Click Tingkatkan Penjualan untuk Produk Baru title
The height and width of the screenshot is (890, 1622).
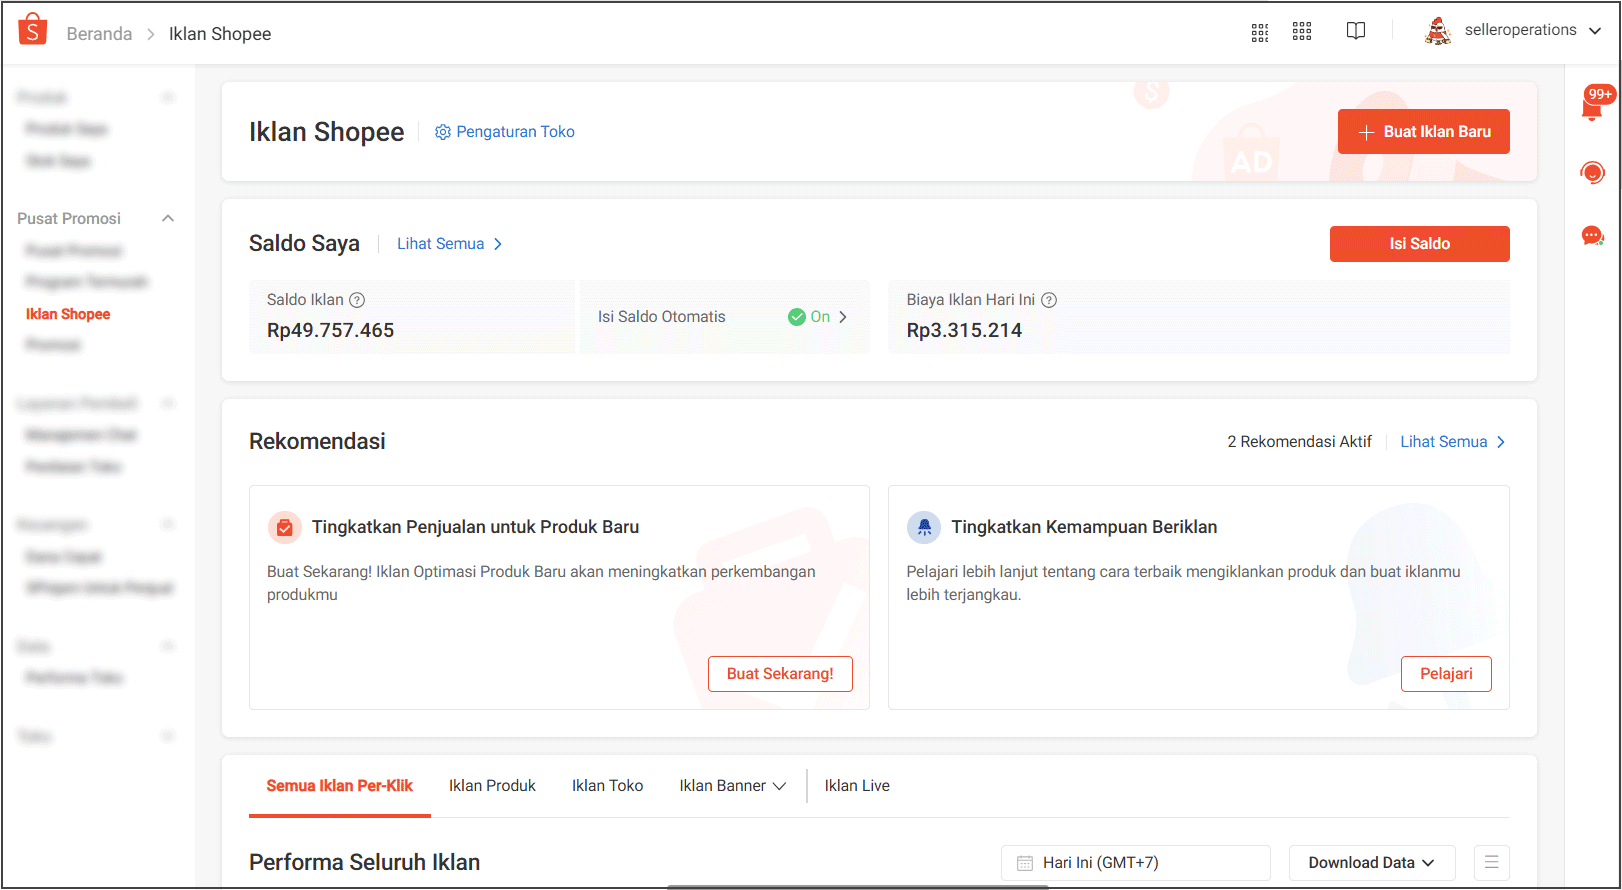click(x=475, y=527)
